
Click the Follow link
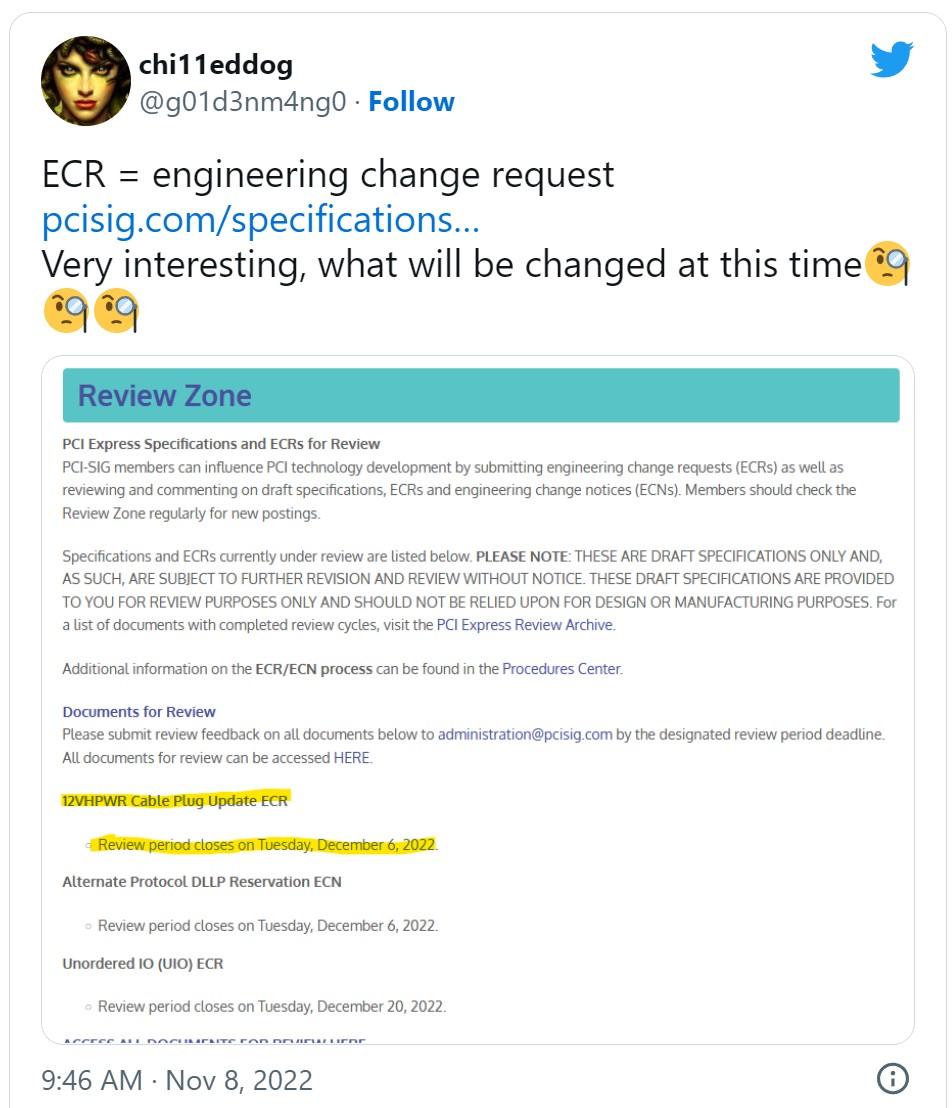[411, 101]
